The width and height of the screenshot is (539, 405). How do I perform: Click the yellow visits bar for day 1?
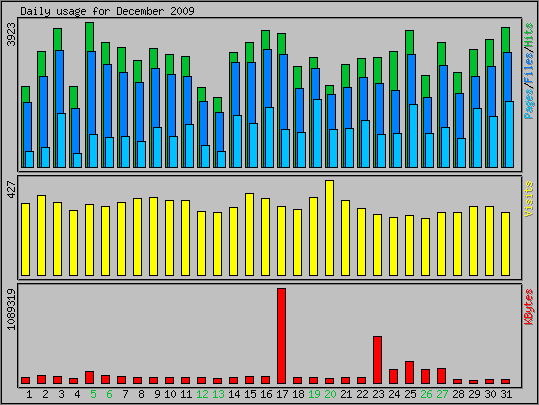click(x=25, y=239)
